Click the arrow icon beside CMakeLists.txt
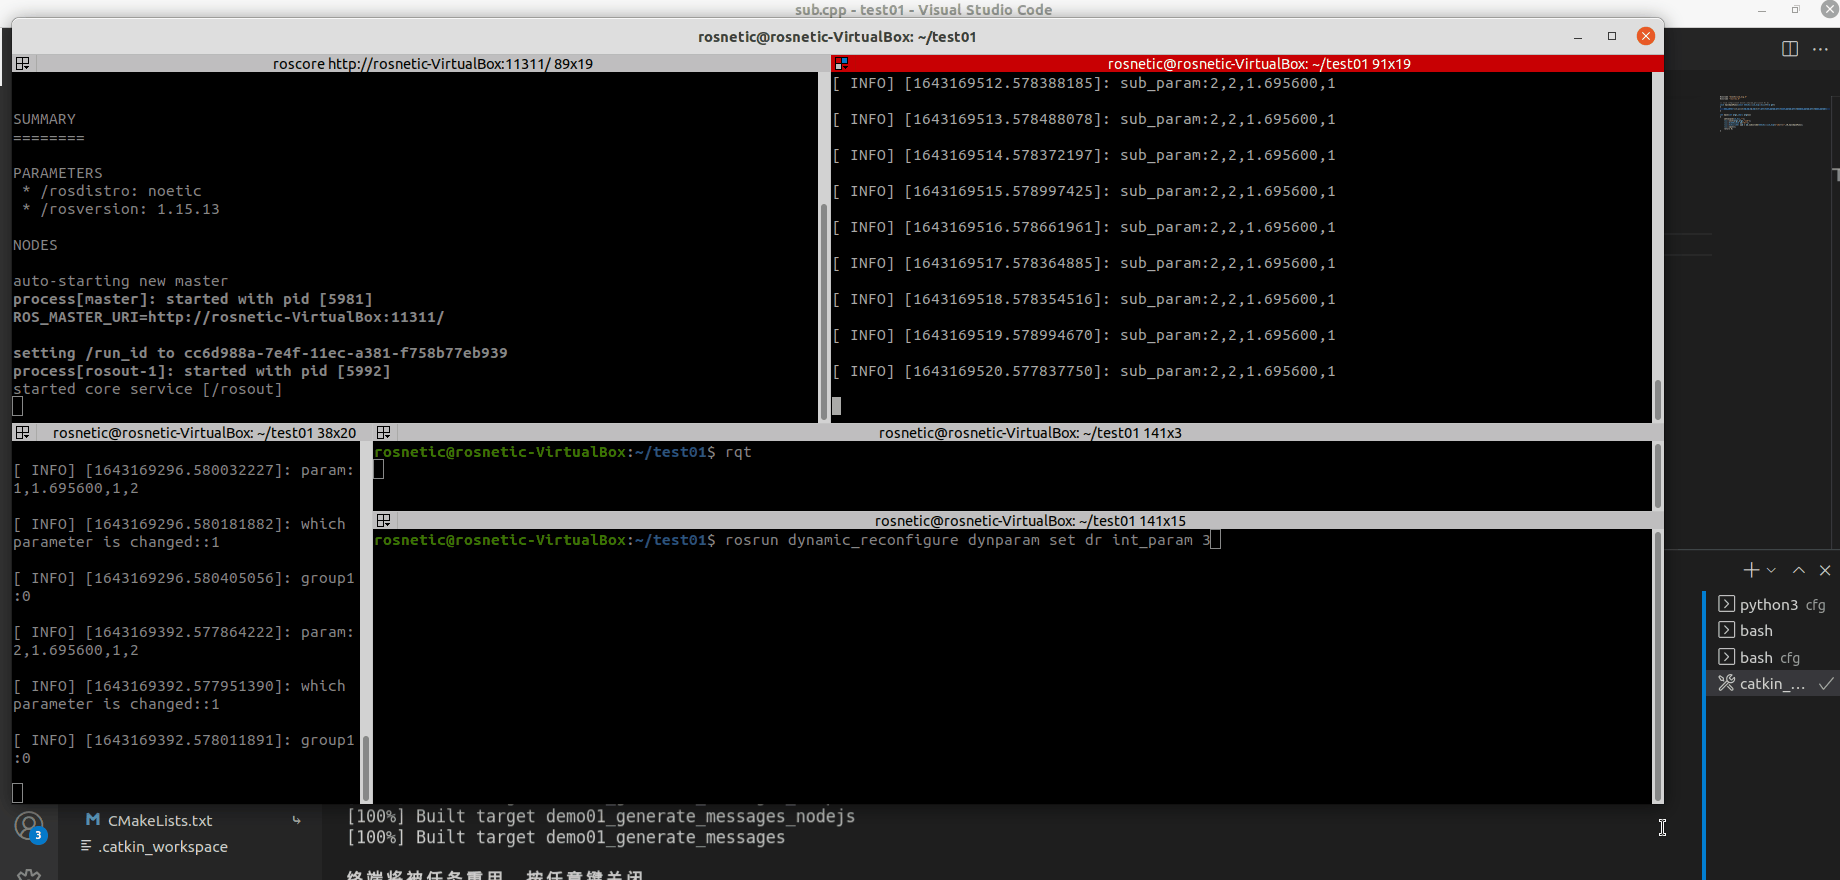Screen dimensions: 1840x880 (x=296, y=820)
